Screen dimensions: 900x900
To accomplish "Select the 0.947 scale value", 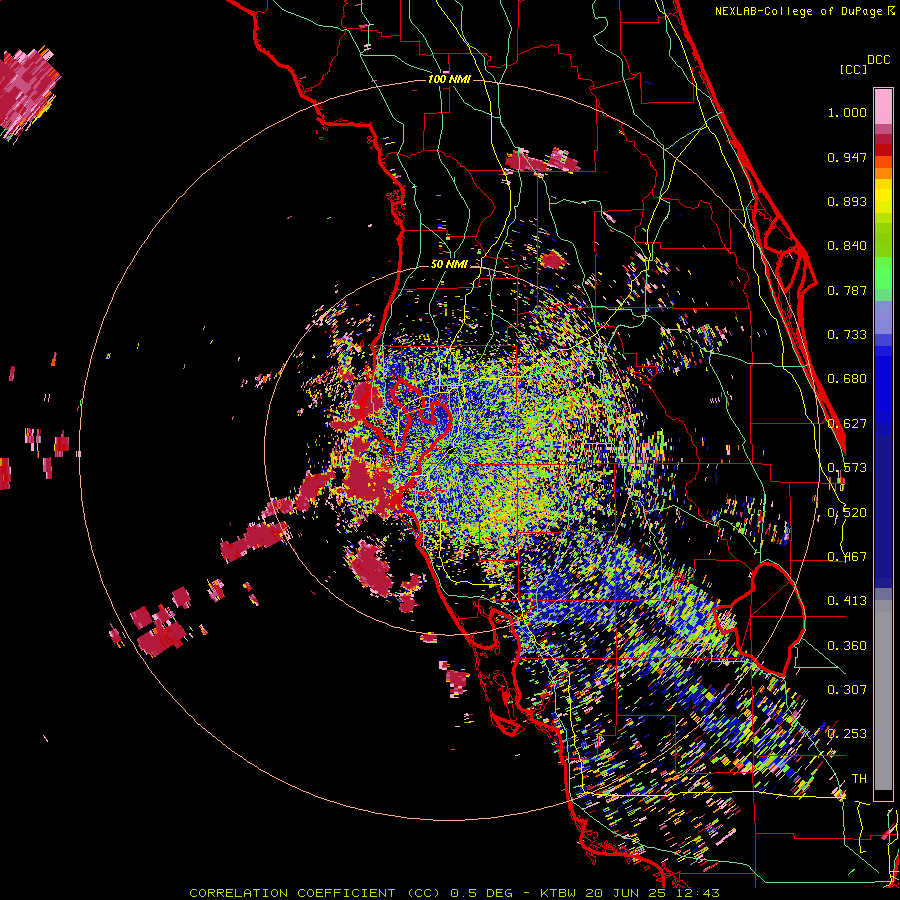I will point(847,157).
